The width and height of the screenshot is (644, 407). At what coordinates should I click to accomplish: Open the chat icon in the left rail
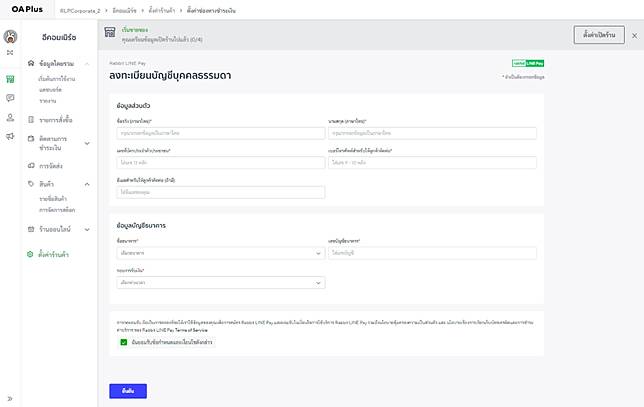pos(10,98)
